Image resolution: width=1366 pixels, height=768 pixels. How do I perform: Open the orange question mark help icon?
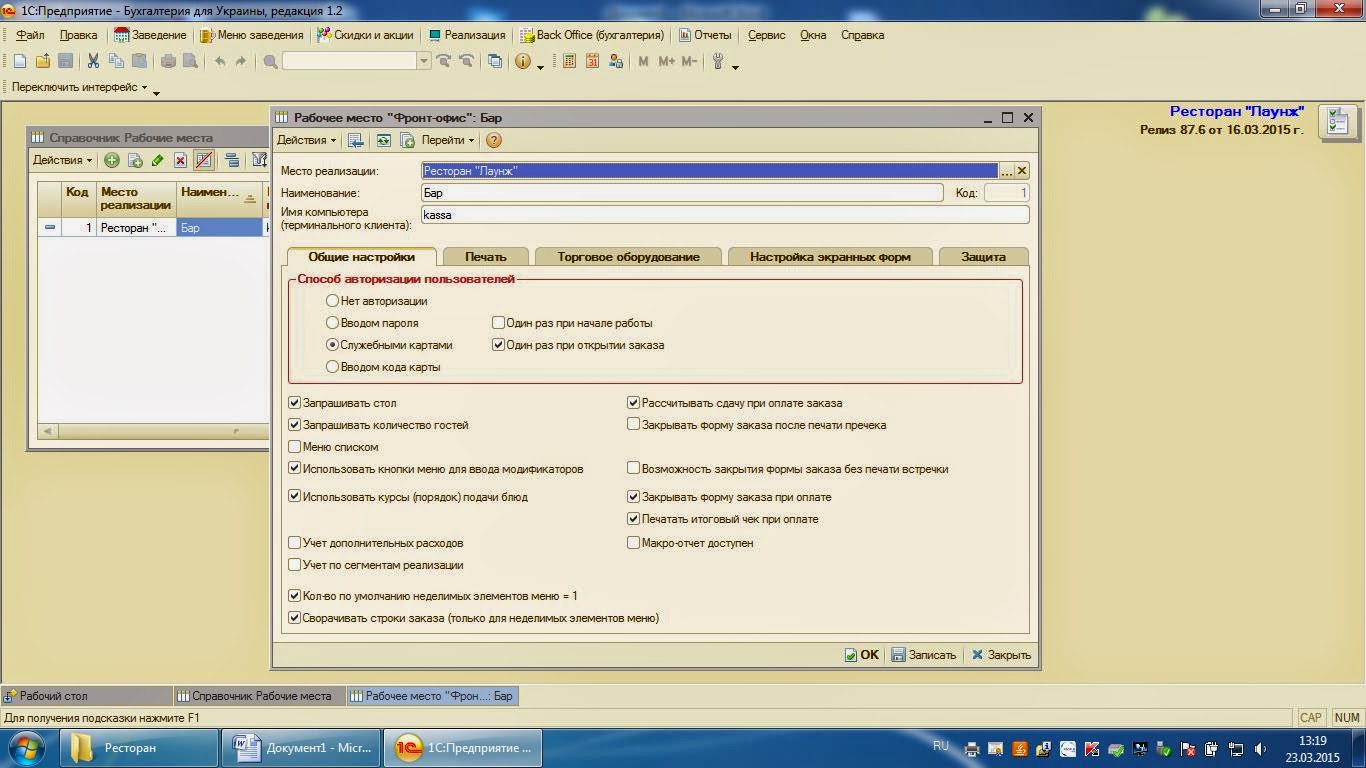[493, 140]
